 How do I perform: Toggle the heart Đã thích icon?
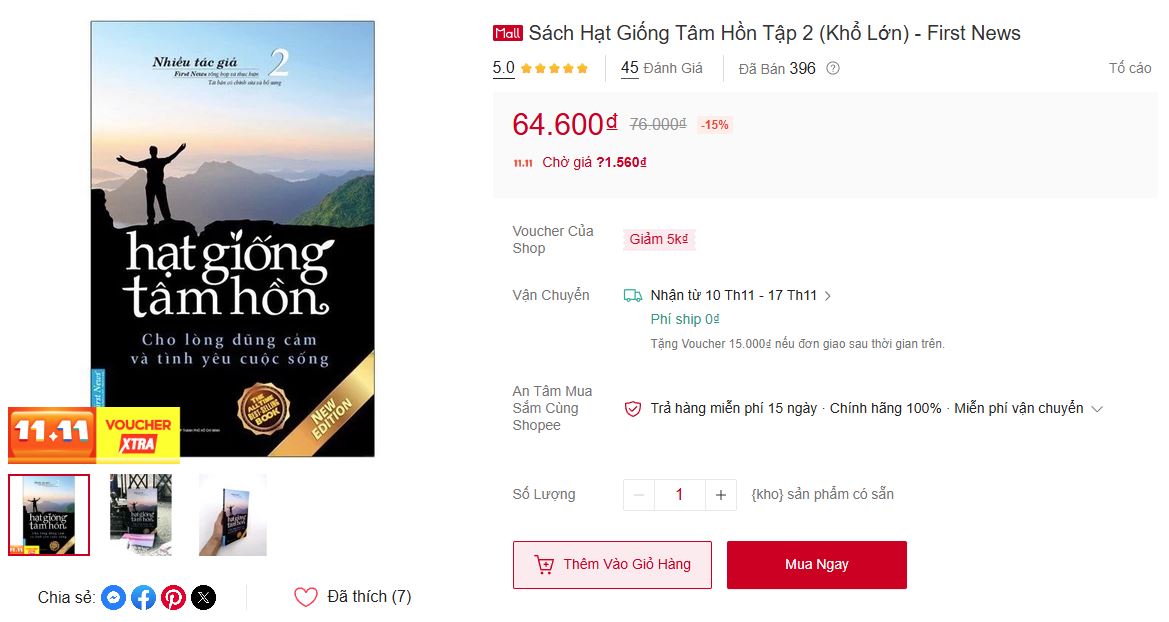[x=306, y=597]
